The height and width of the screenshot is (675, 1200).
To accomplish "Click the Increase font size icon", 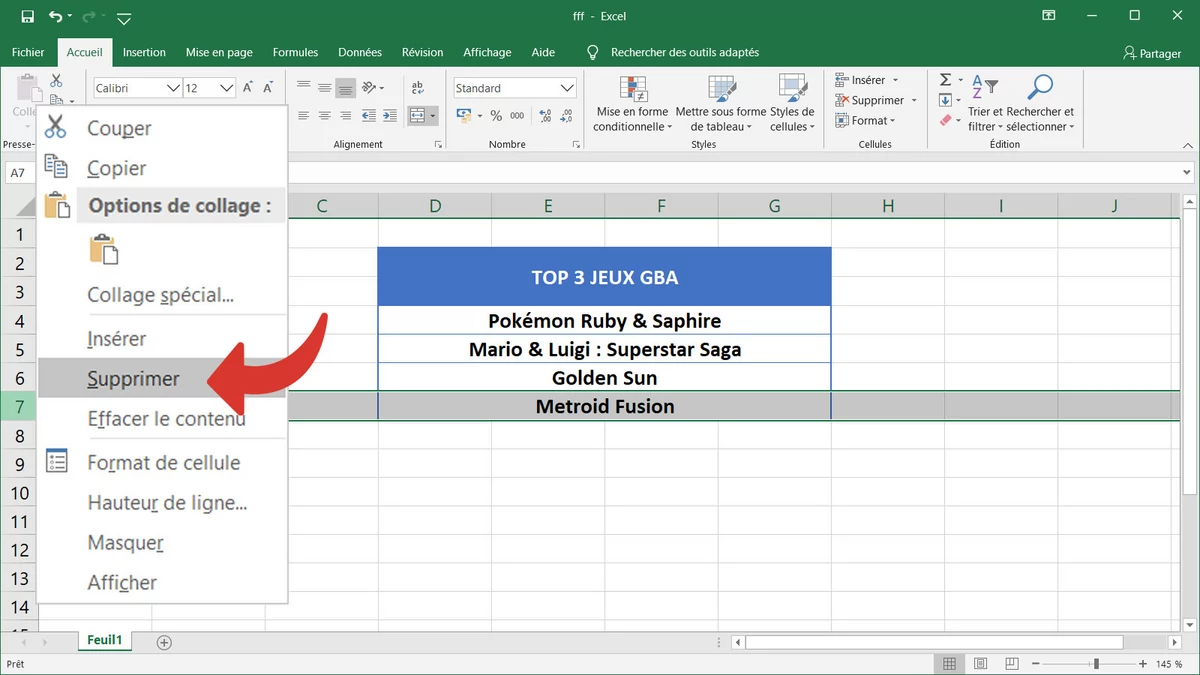I will (248, 88).
